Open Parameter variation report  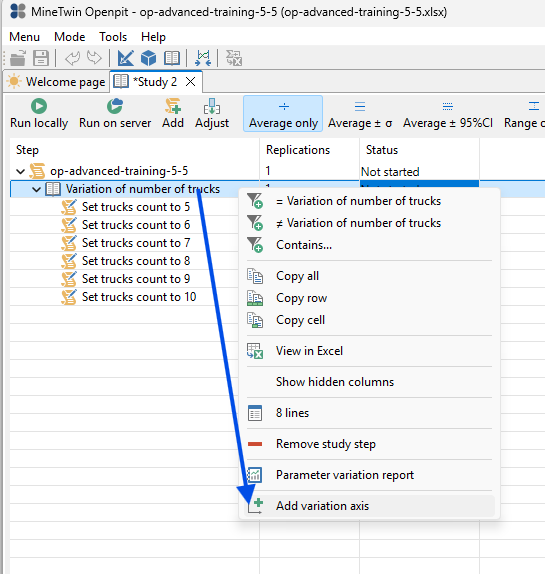pyautogui.click(x=370, y=475)
